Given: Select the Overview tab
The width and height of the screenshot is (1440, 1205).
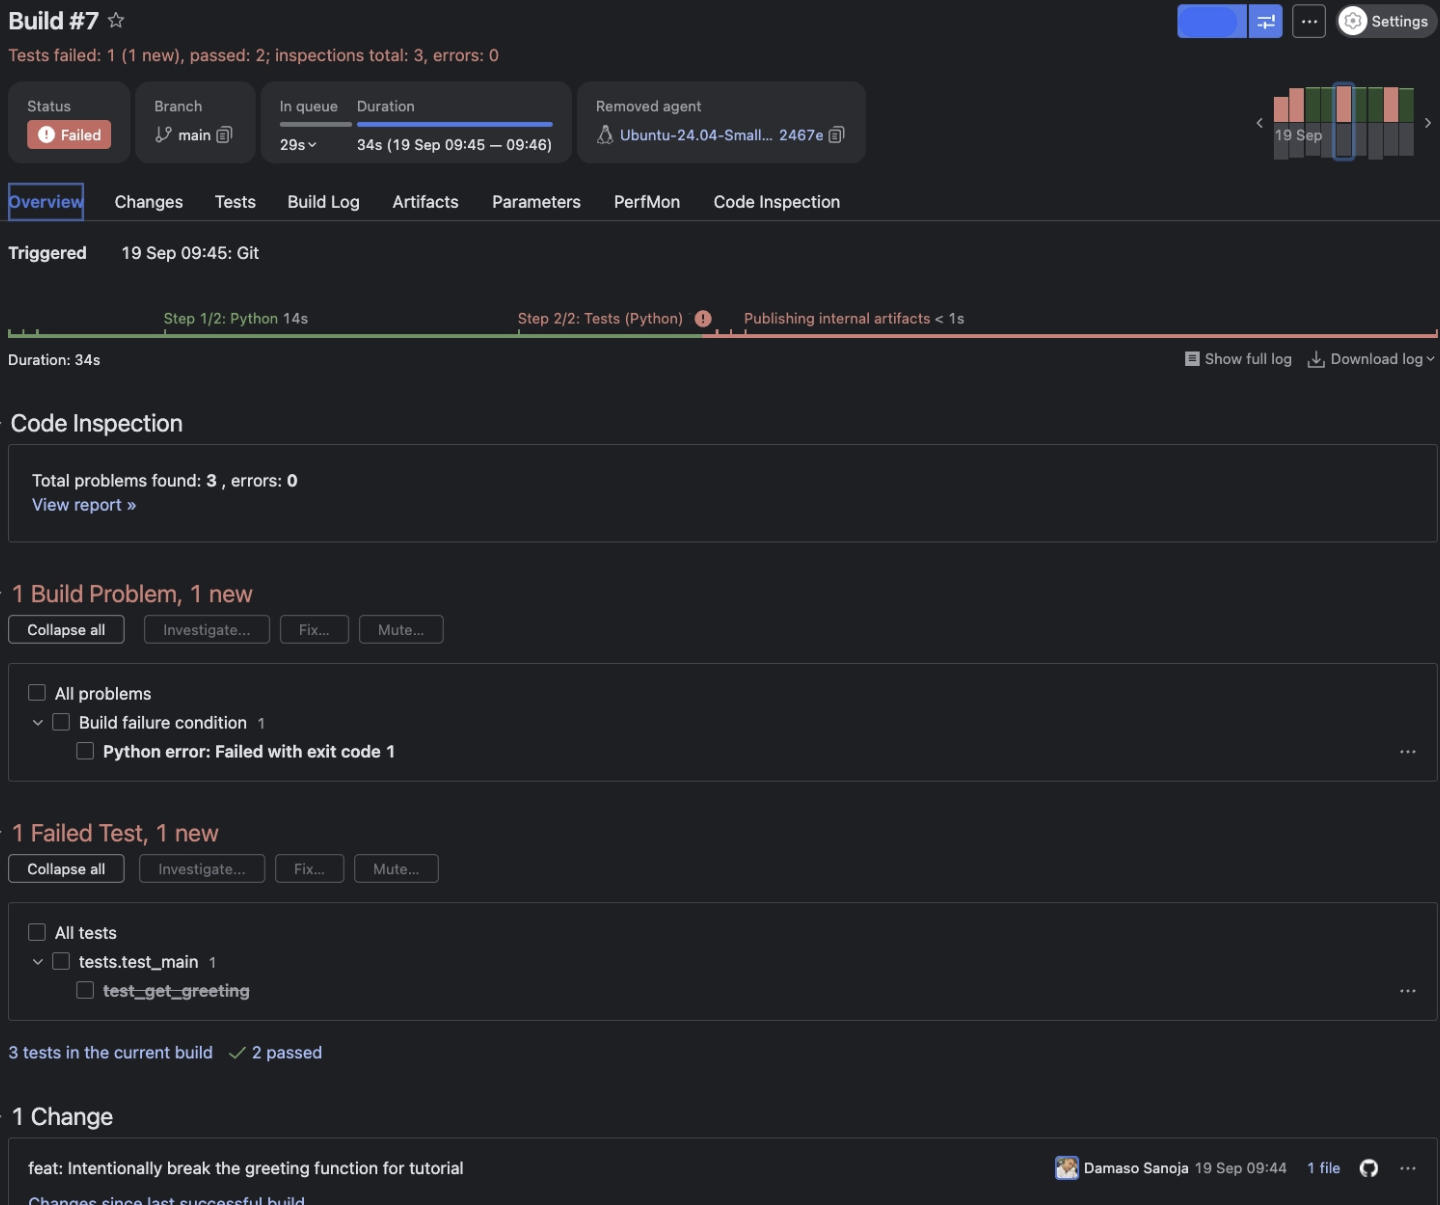Looking at the screenshot, I should 46,202.
